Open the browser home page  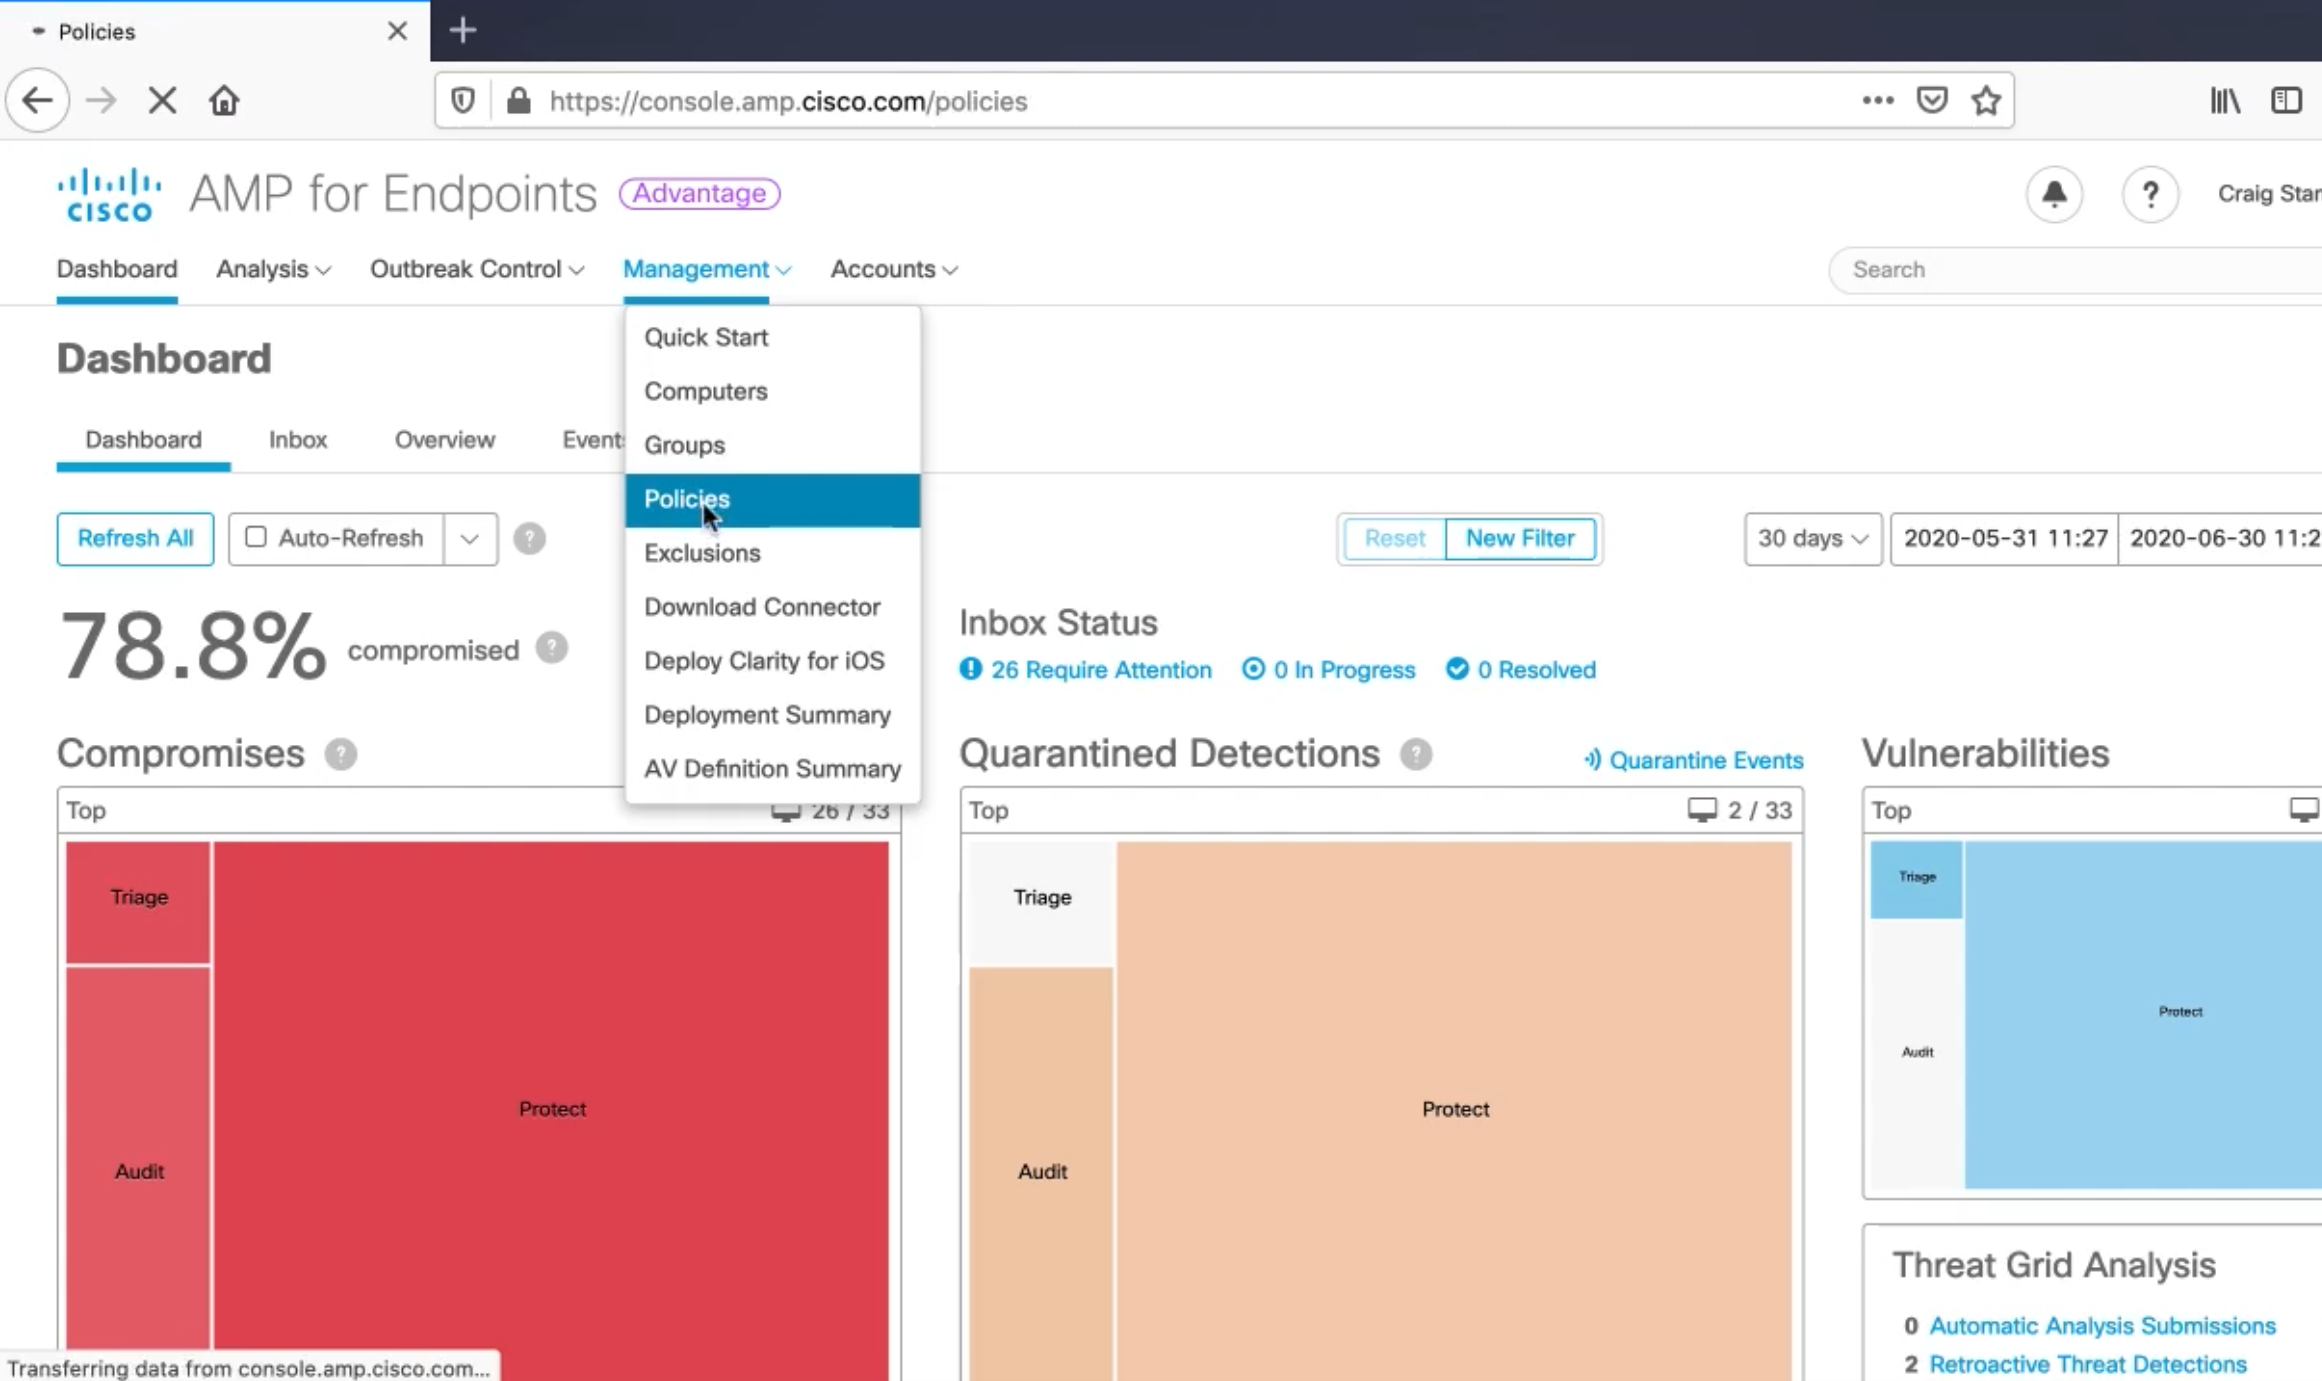click(x=224, y=101)
